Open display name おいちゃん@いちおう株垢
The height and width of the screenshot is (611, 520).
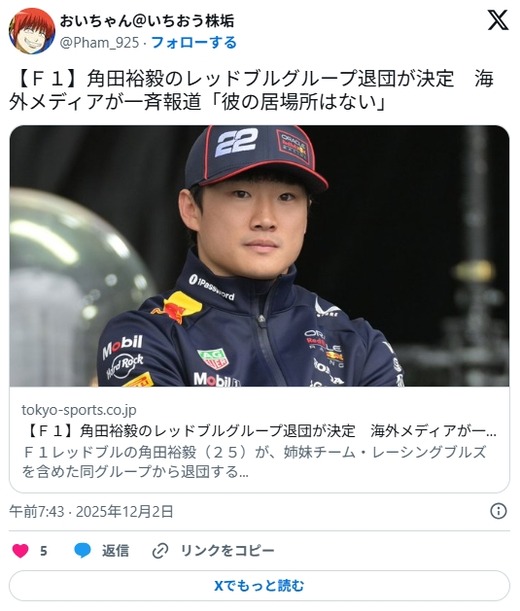tap(147, 21)
